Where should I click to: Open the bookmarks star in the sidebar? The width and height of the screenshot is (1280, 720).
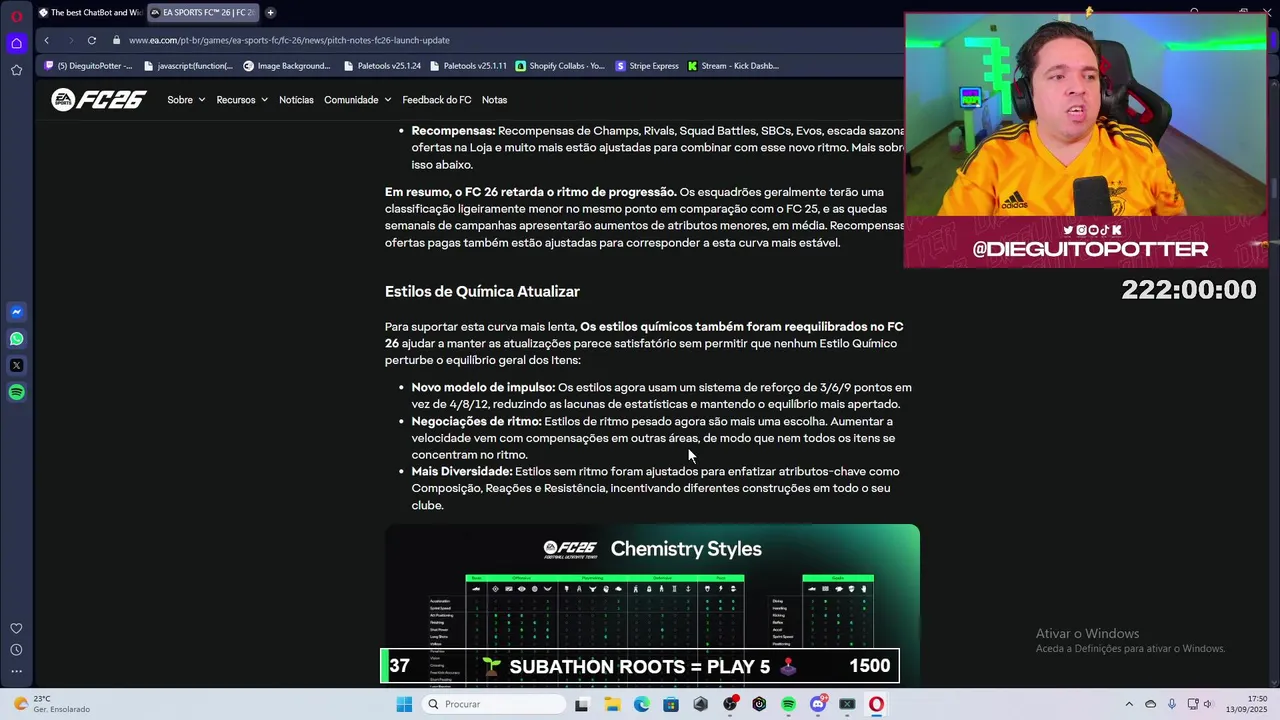(16, 70)
